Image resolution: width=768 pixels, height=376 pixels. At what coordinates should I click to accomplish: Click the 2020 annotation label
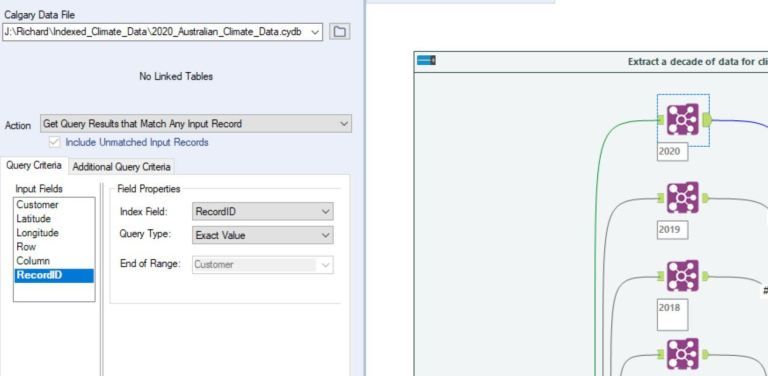tap(672, 152)
